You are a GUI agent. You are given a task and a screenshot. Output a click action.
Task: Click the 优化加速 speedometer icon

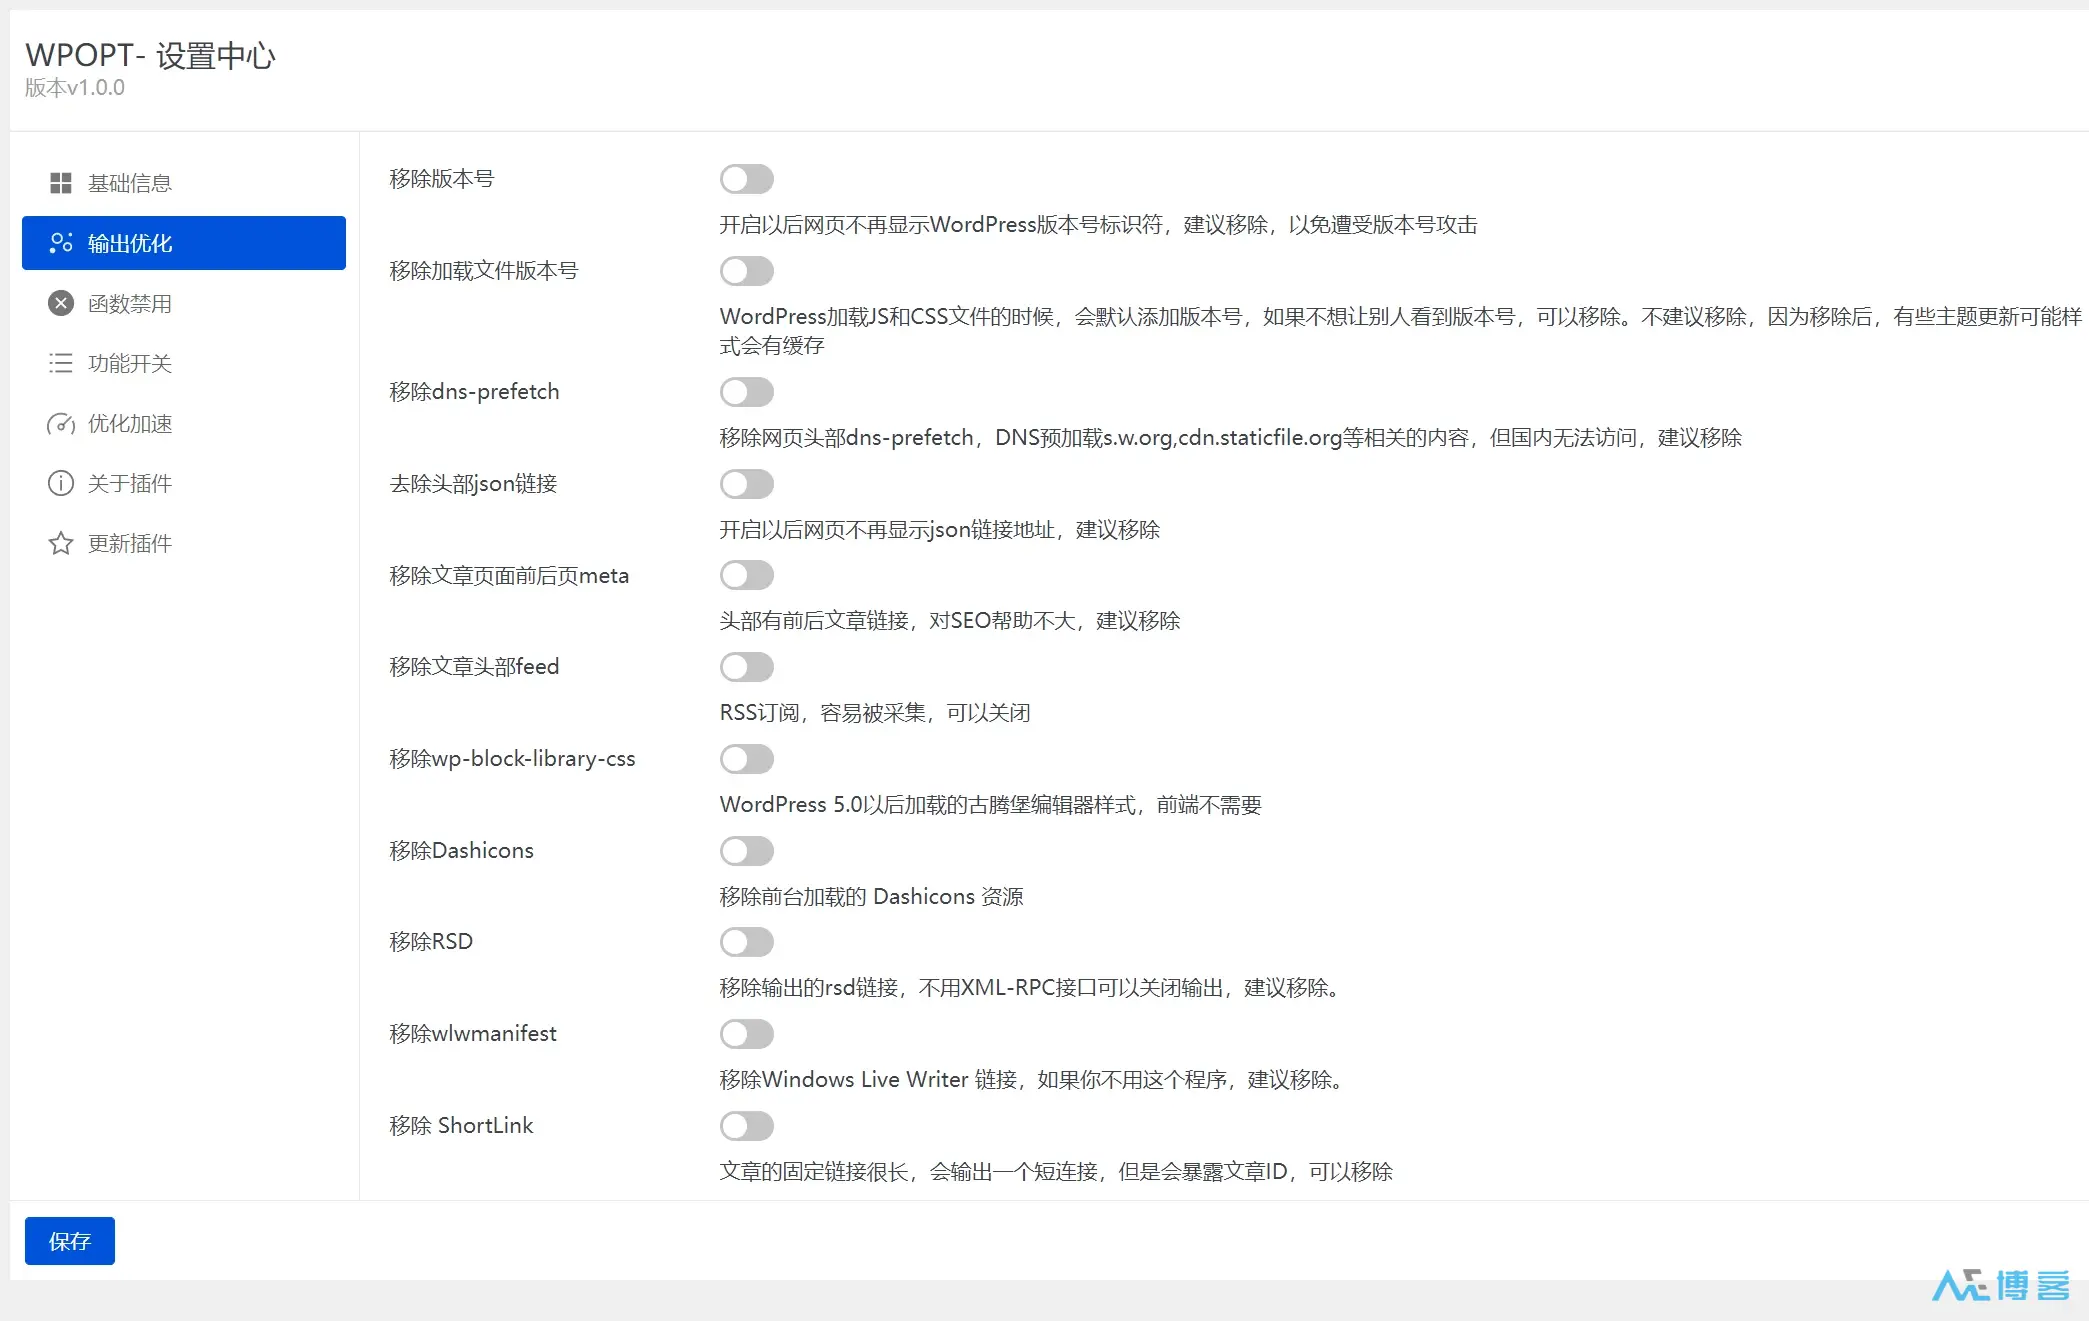point(61,423)
